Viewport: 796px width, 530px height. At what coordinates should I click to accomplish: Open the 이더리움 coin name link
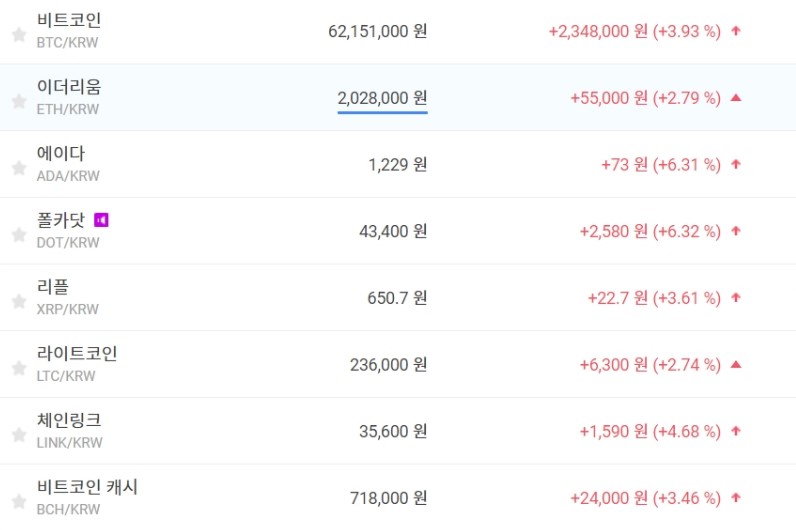pyautogui.click(x=68, y=87)
